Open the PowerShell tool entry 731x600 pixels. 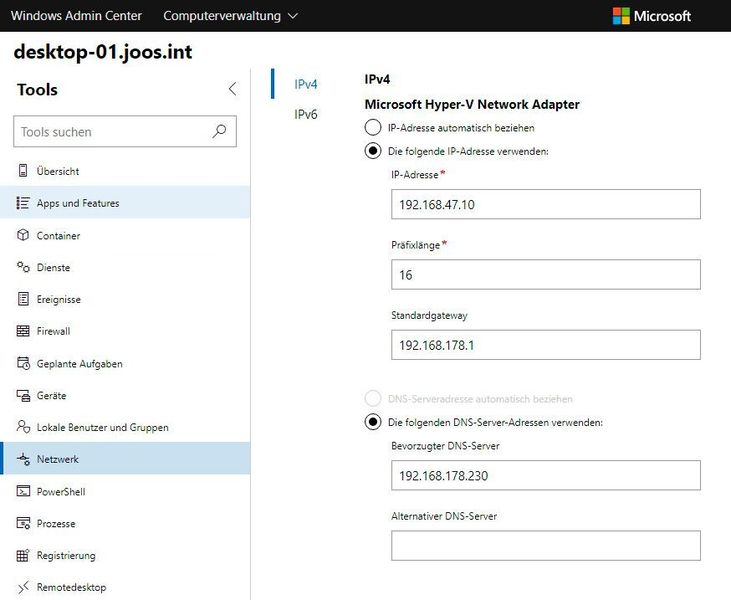125,491
